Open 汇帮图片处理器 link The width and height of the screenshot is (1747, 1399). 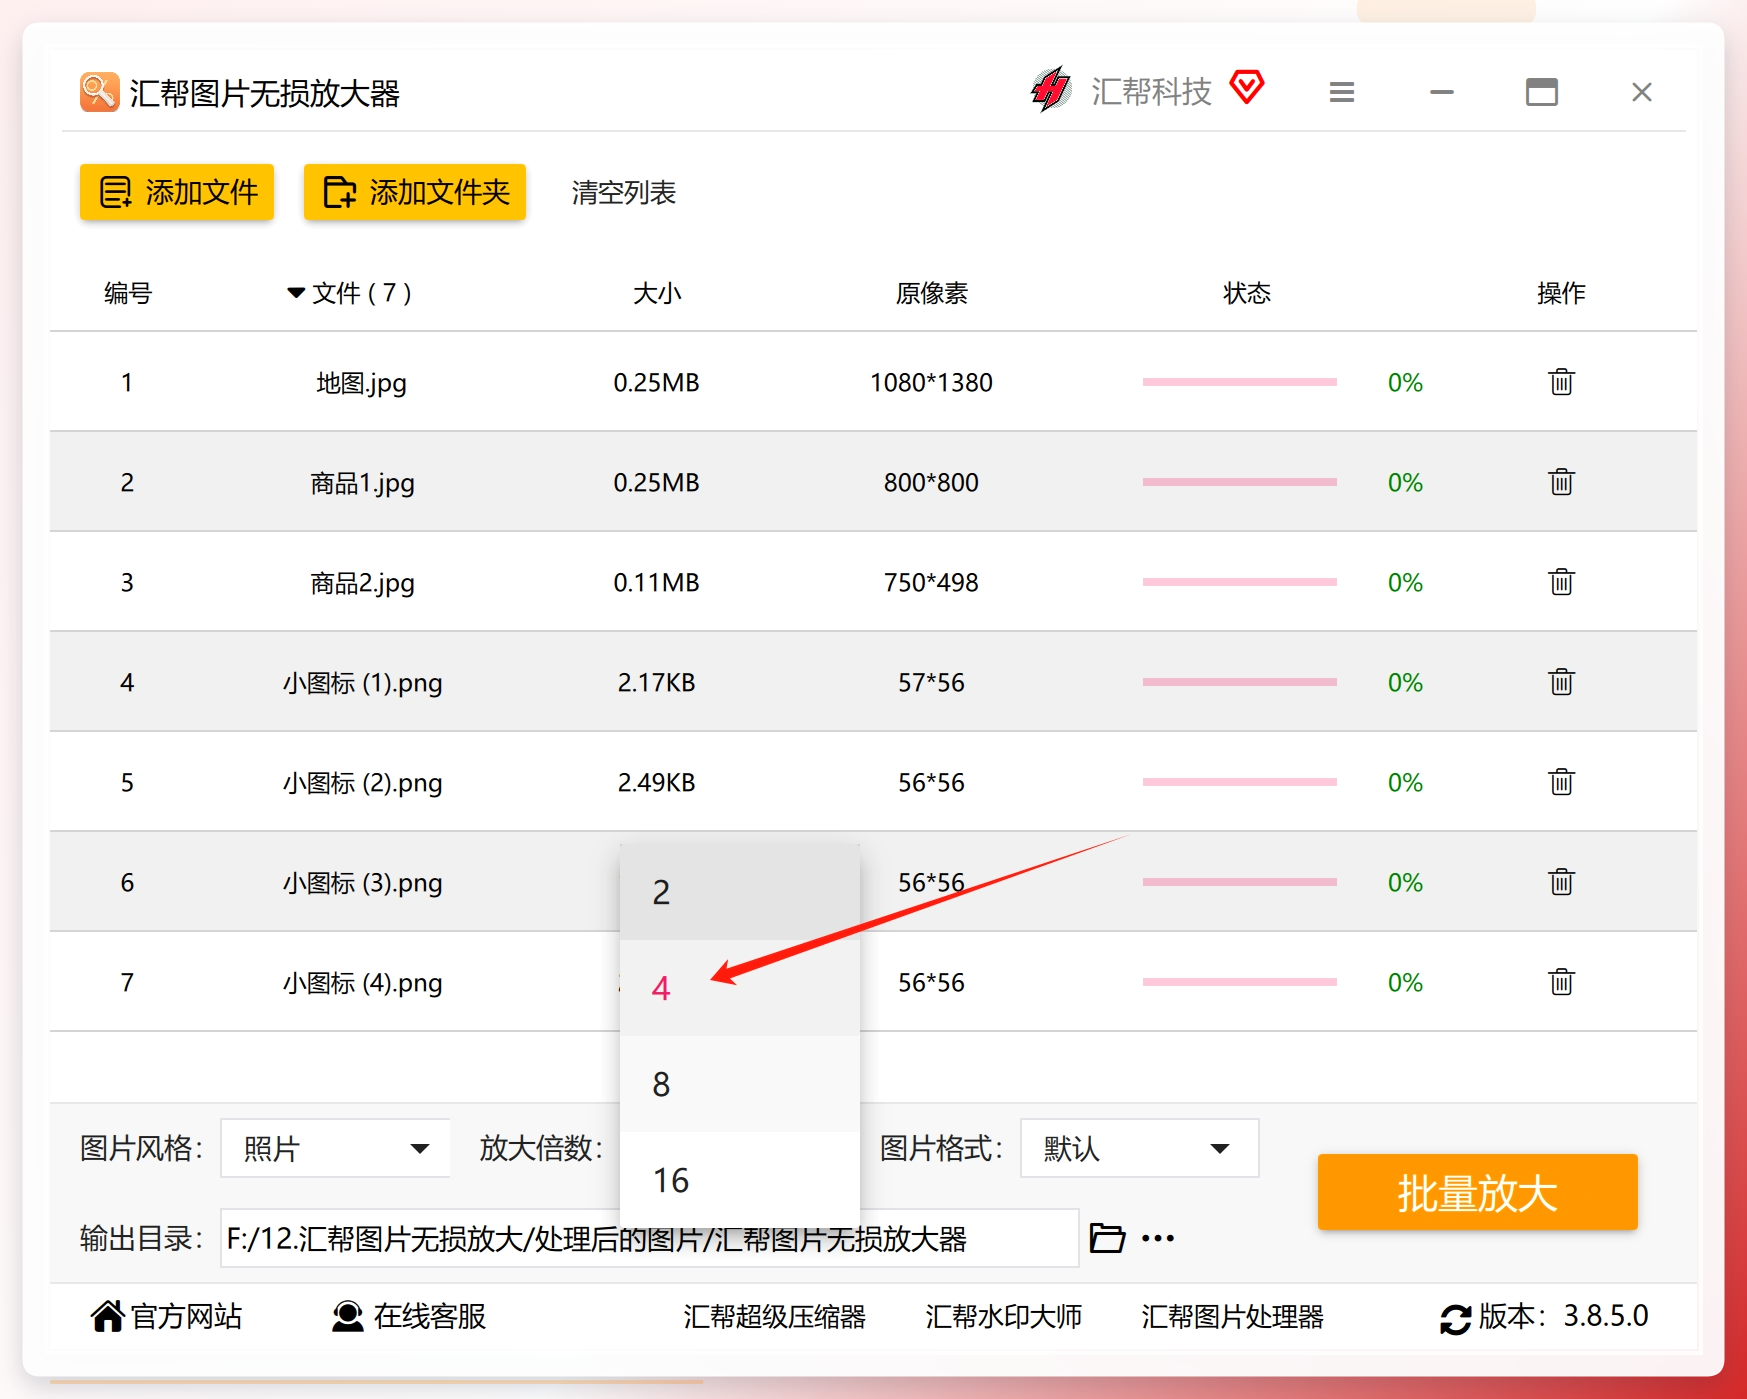click(x=1232, y=1316)
